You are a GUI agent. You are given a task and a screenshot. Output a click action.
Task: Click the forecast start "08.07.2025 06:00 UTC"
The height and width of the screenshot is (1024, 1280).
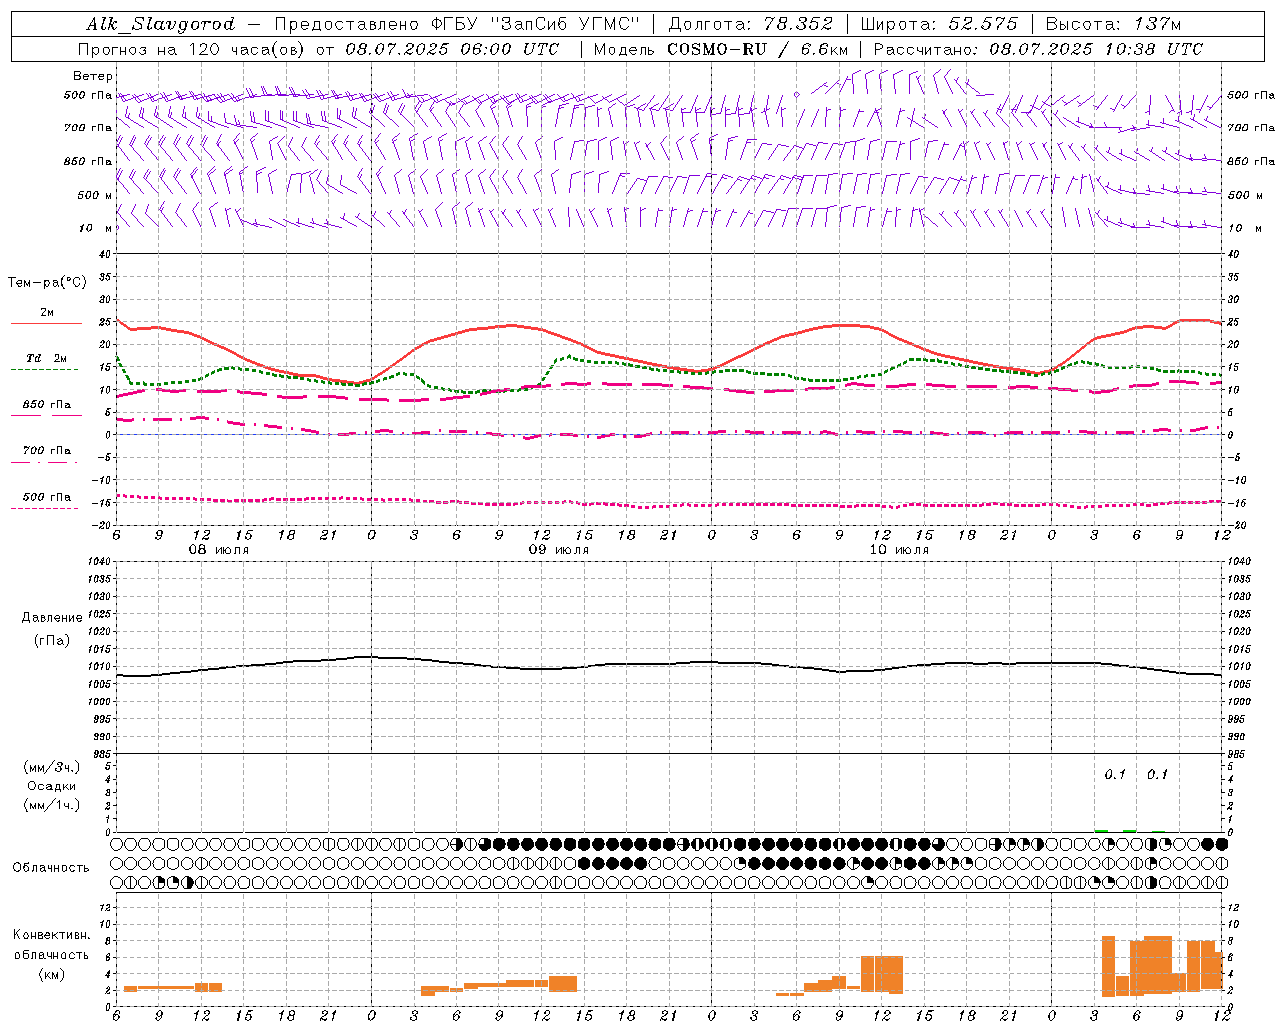[452, 49]
